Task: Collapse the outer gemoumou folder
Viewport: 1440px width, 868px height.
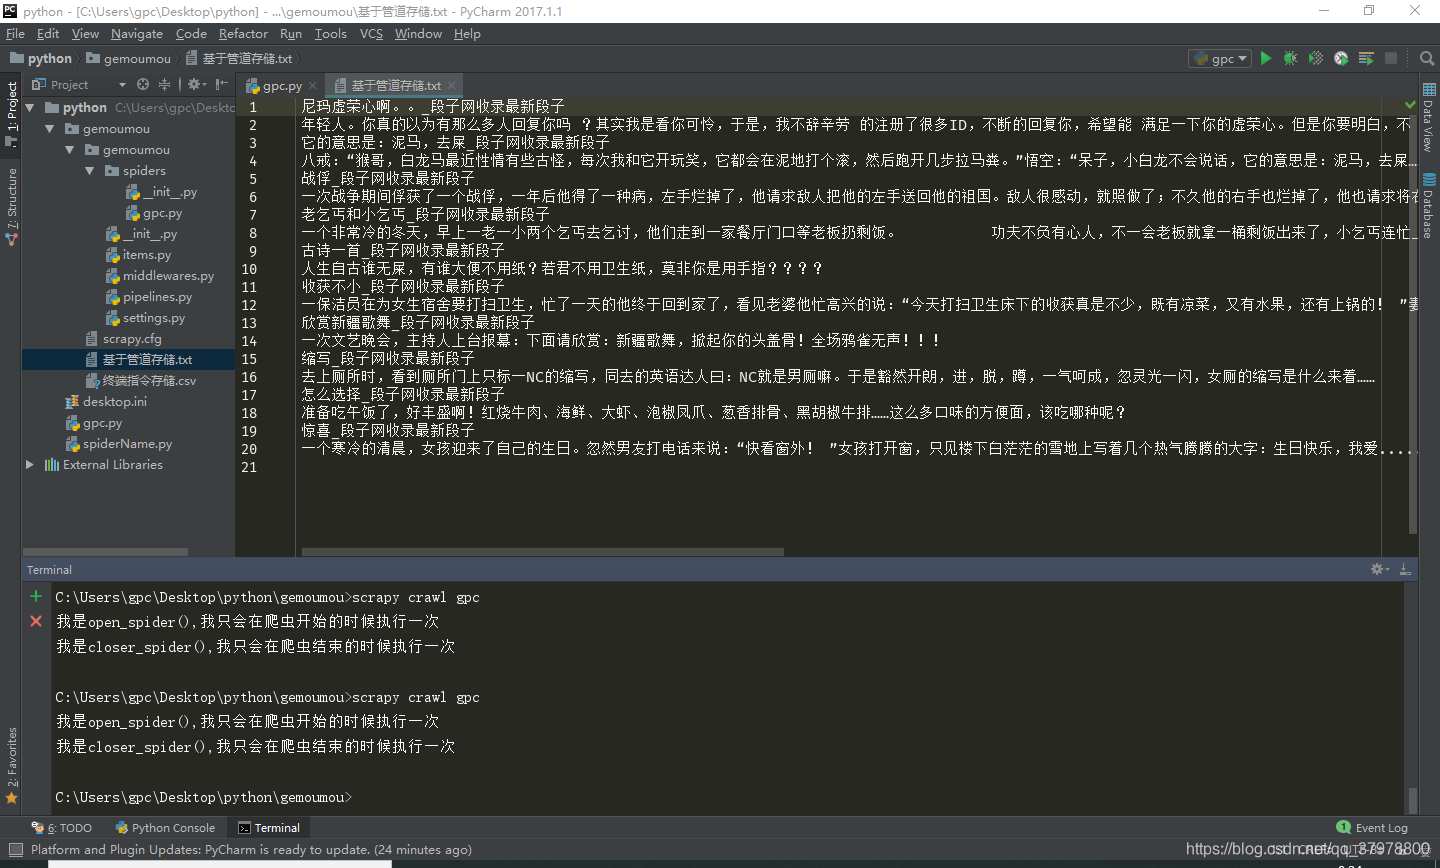Action: coord(50,128)
